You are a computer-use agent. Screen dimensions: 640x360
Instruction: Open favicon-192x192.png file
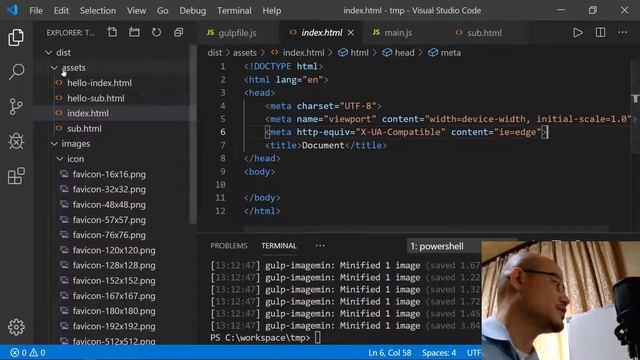point(114,327)
